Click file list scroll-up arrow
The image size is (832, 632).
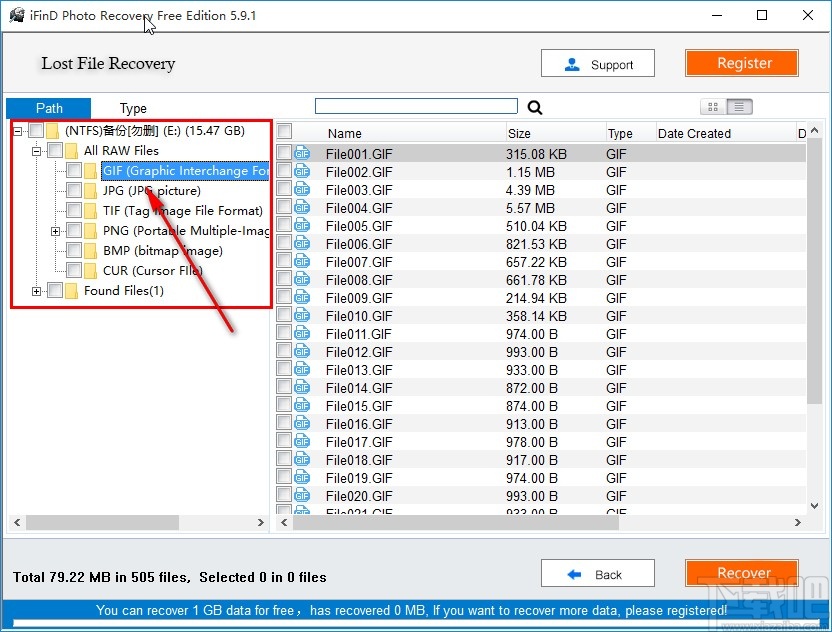pos(814,131)
